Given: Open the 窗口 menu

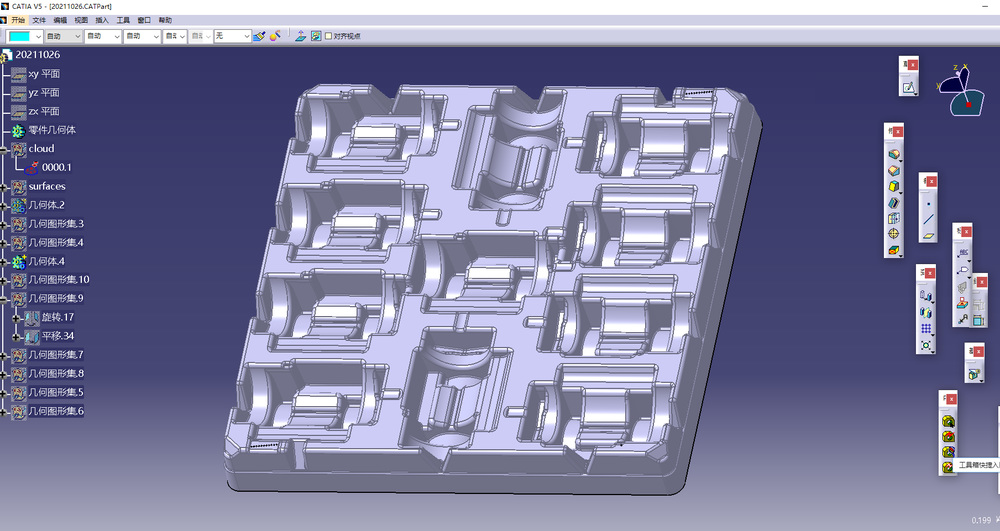Looking at the screenshot, I should [x=144, y=20].
